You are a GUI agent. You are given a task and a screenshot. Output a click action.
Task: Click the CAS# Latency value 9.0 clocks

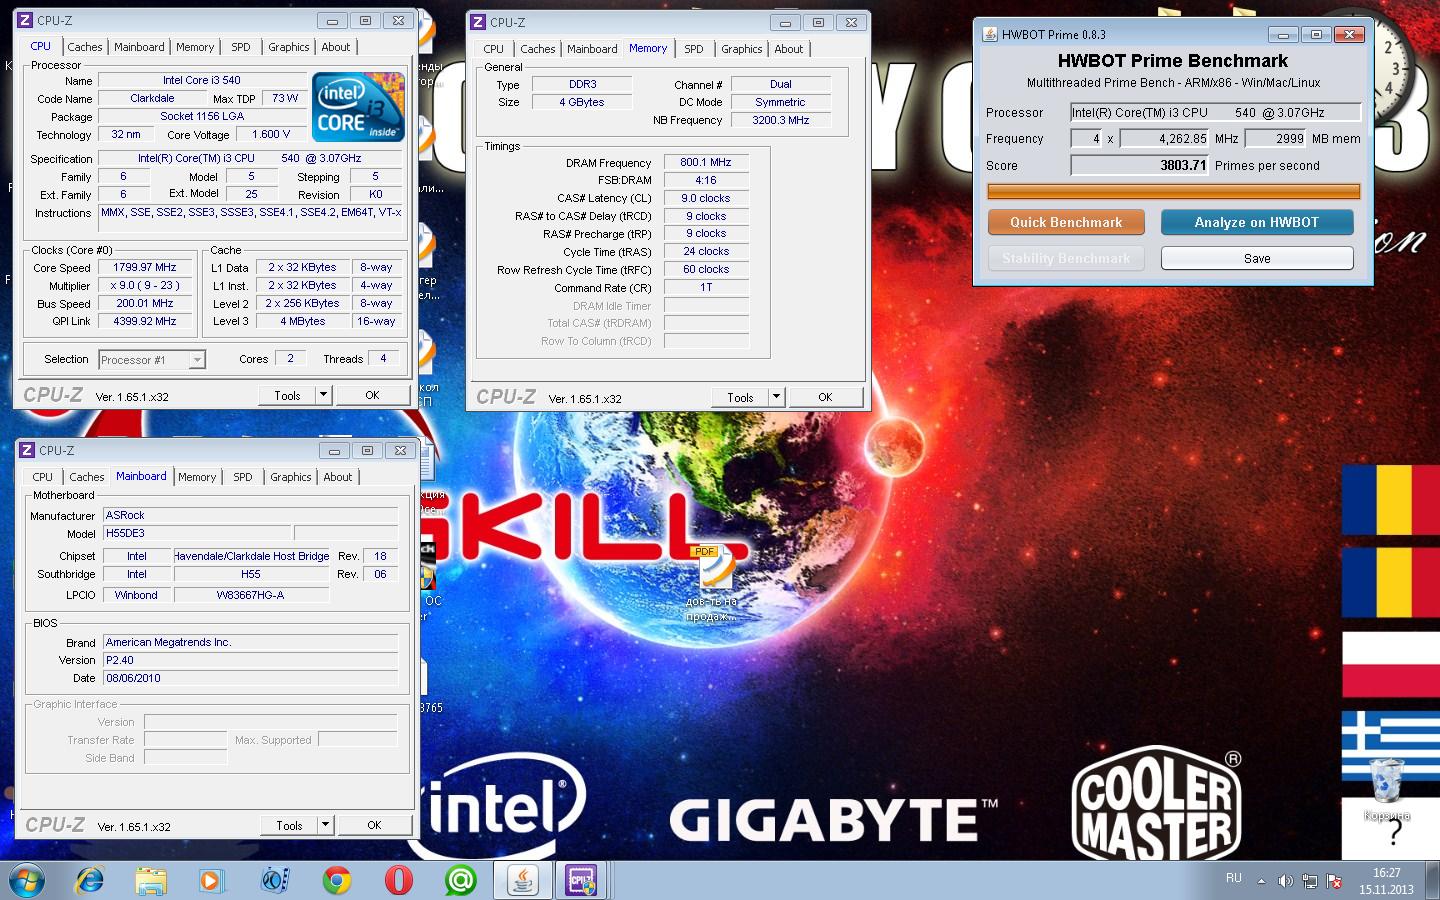[x=706, y=198]
